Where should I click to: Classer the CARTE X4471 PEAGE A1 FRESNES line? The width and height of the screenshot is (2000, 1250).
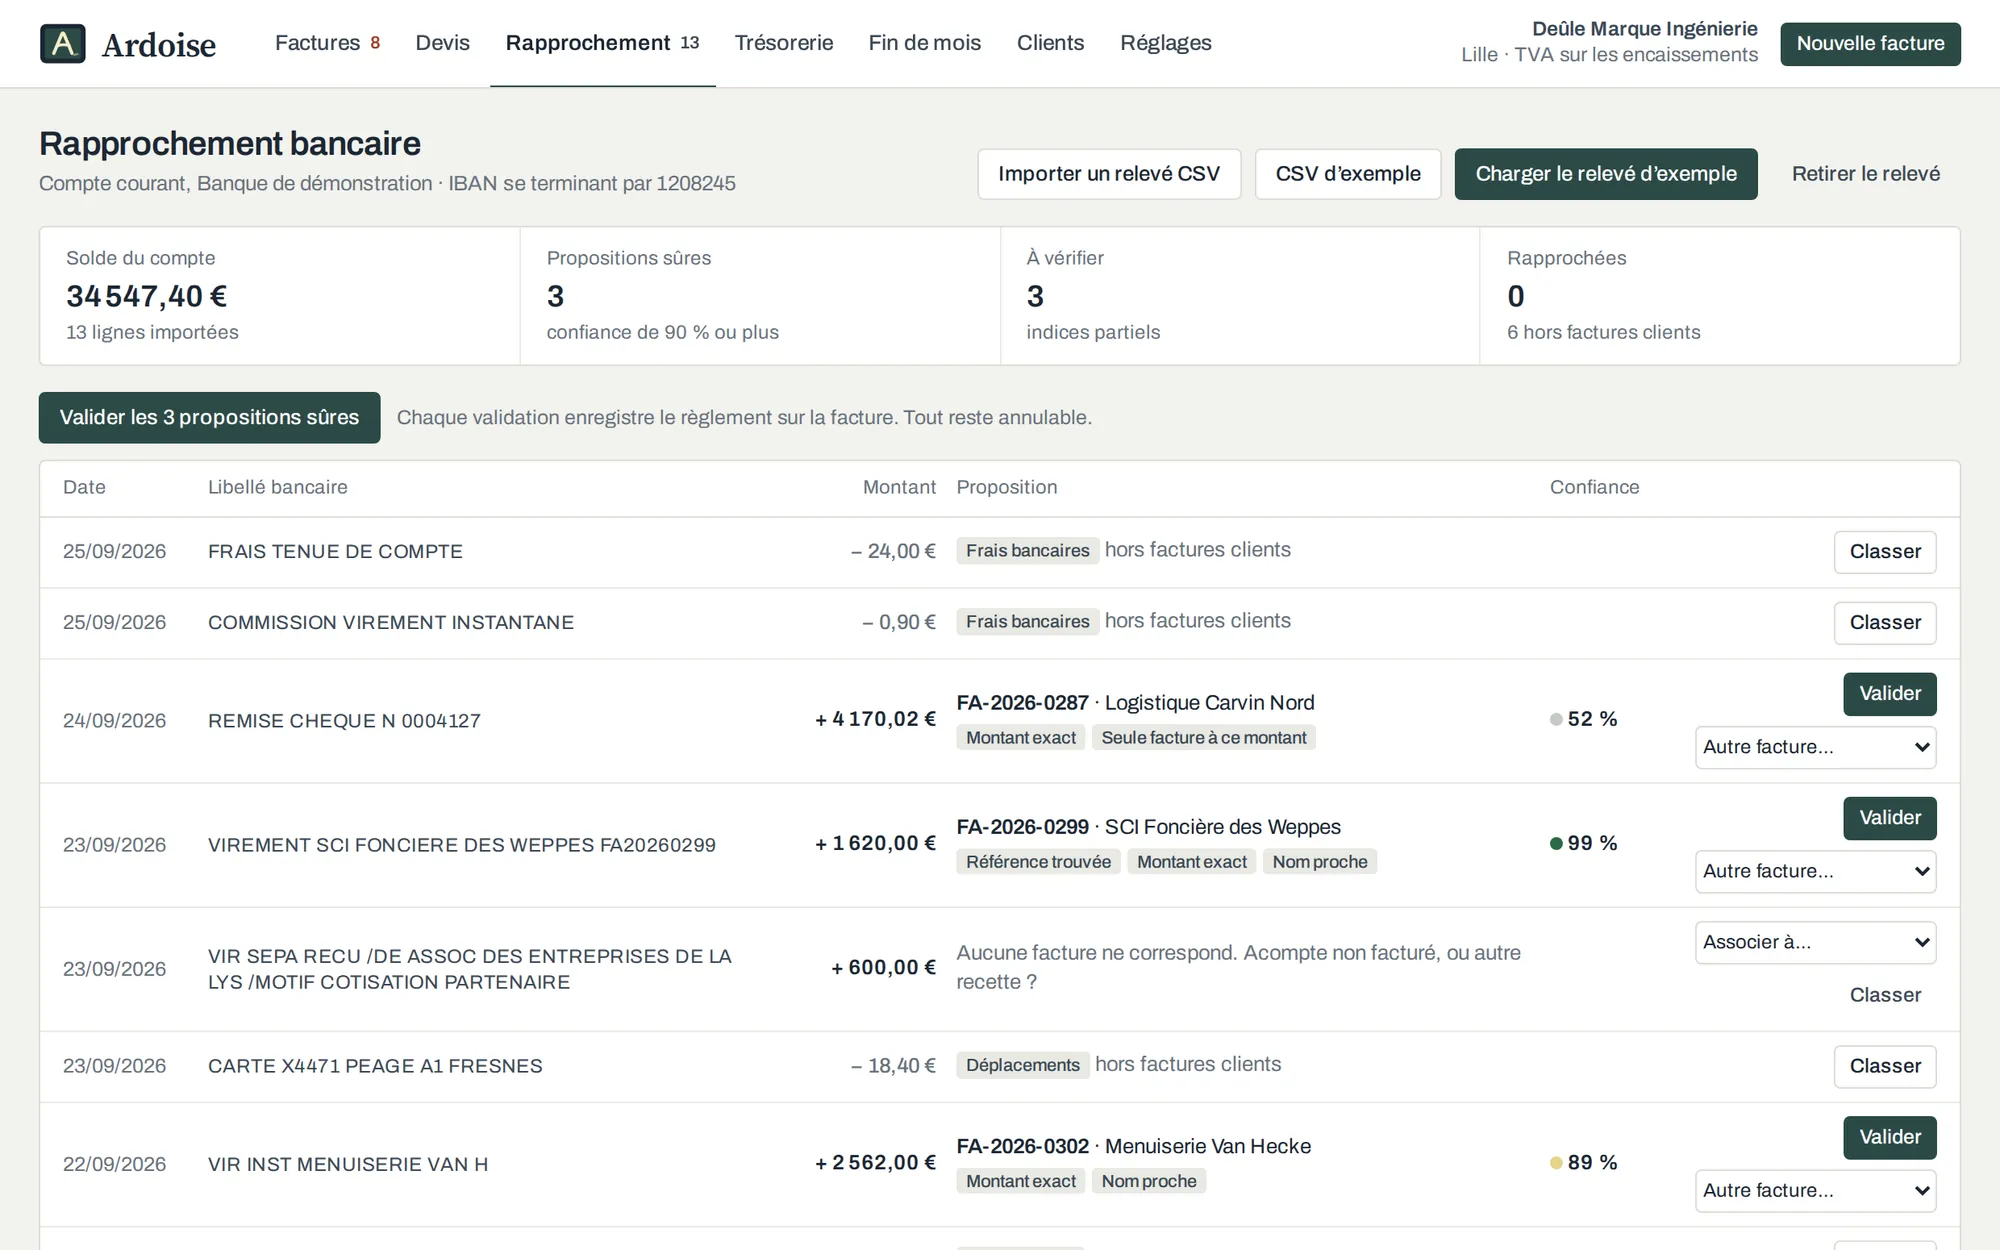[x=1885, y=1067]
